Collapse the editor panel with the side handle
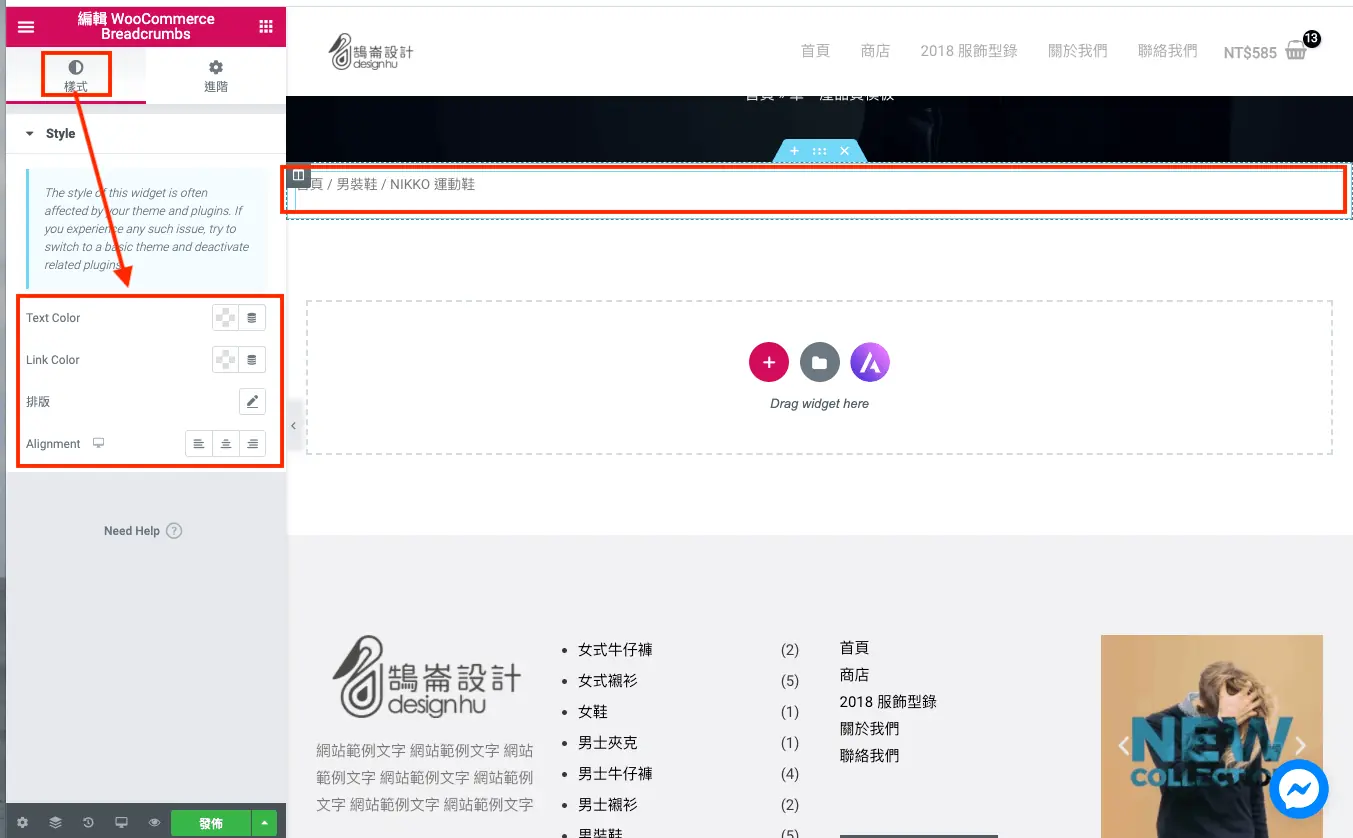Viewport: 1353px width, 838px height. (x=293, y=426)
